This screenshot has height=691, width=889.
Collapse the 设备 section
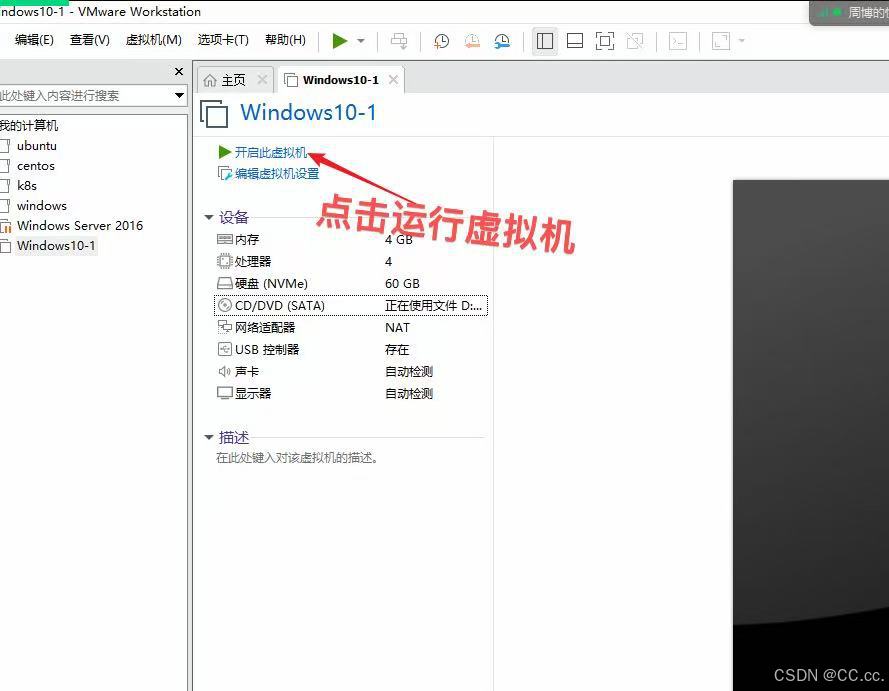pos(209,217)
